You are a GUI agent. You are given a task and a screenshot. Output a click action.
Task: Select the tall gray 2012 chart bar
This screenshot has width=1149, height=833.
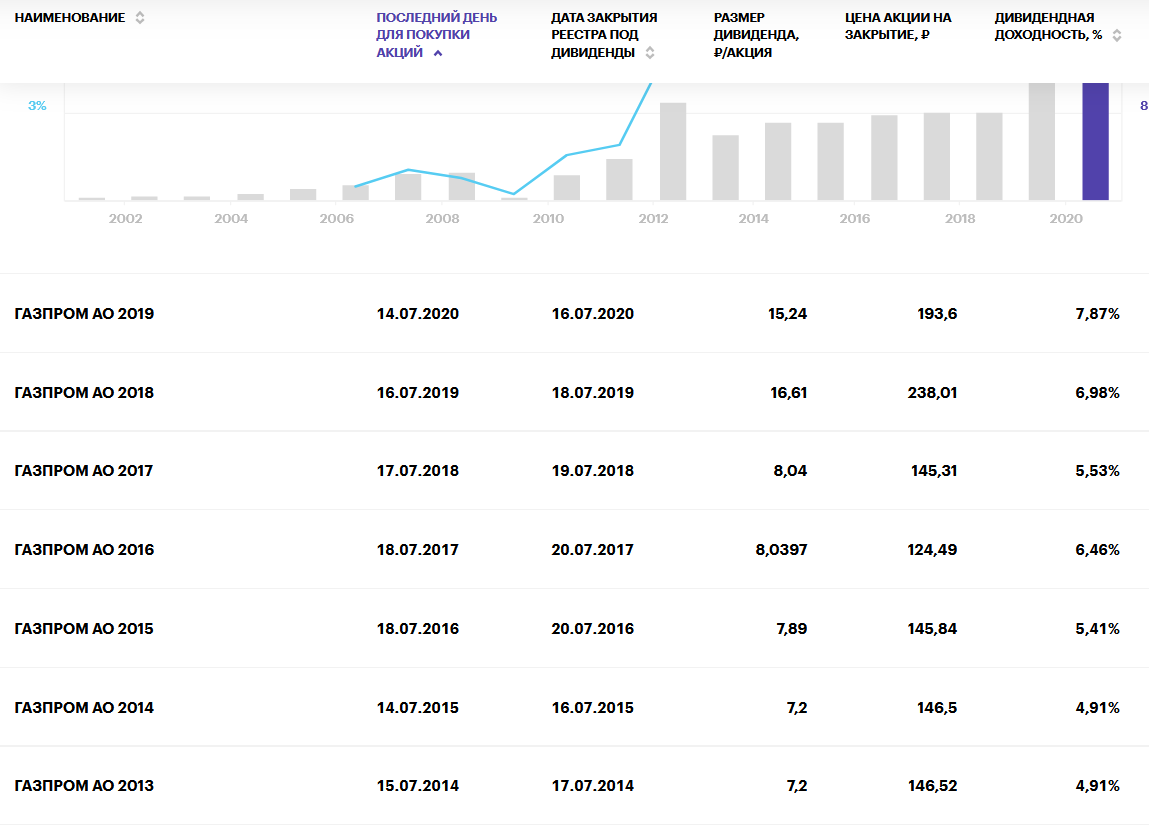click(673, 151)
